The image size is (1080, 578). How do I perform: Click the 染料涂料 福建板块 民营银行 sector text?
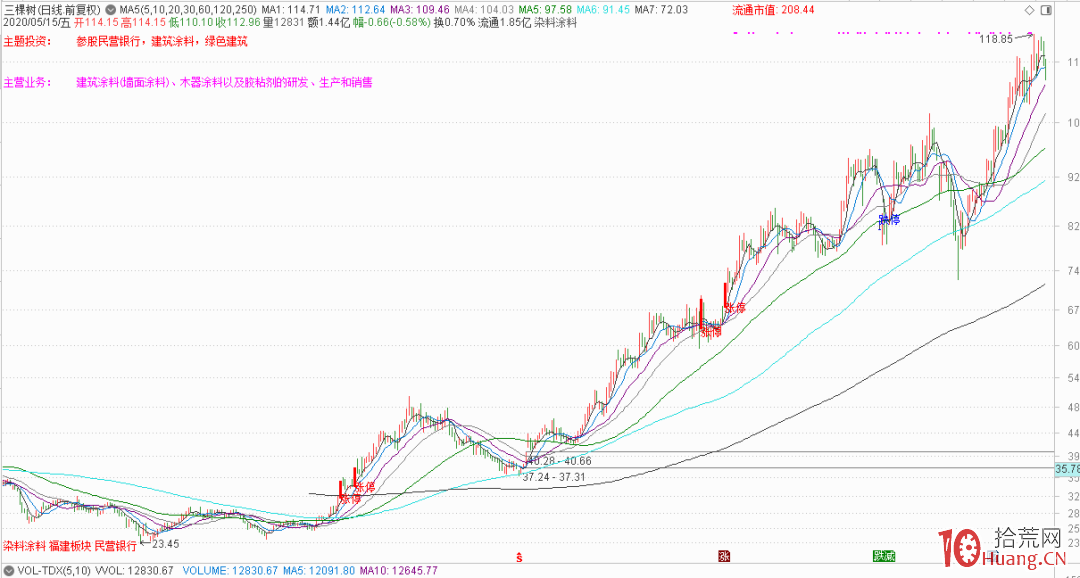tap(70, 544)
